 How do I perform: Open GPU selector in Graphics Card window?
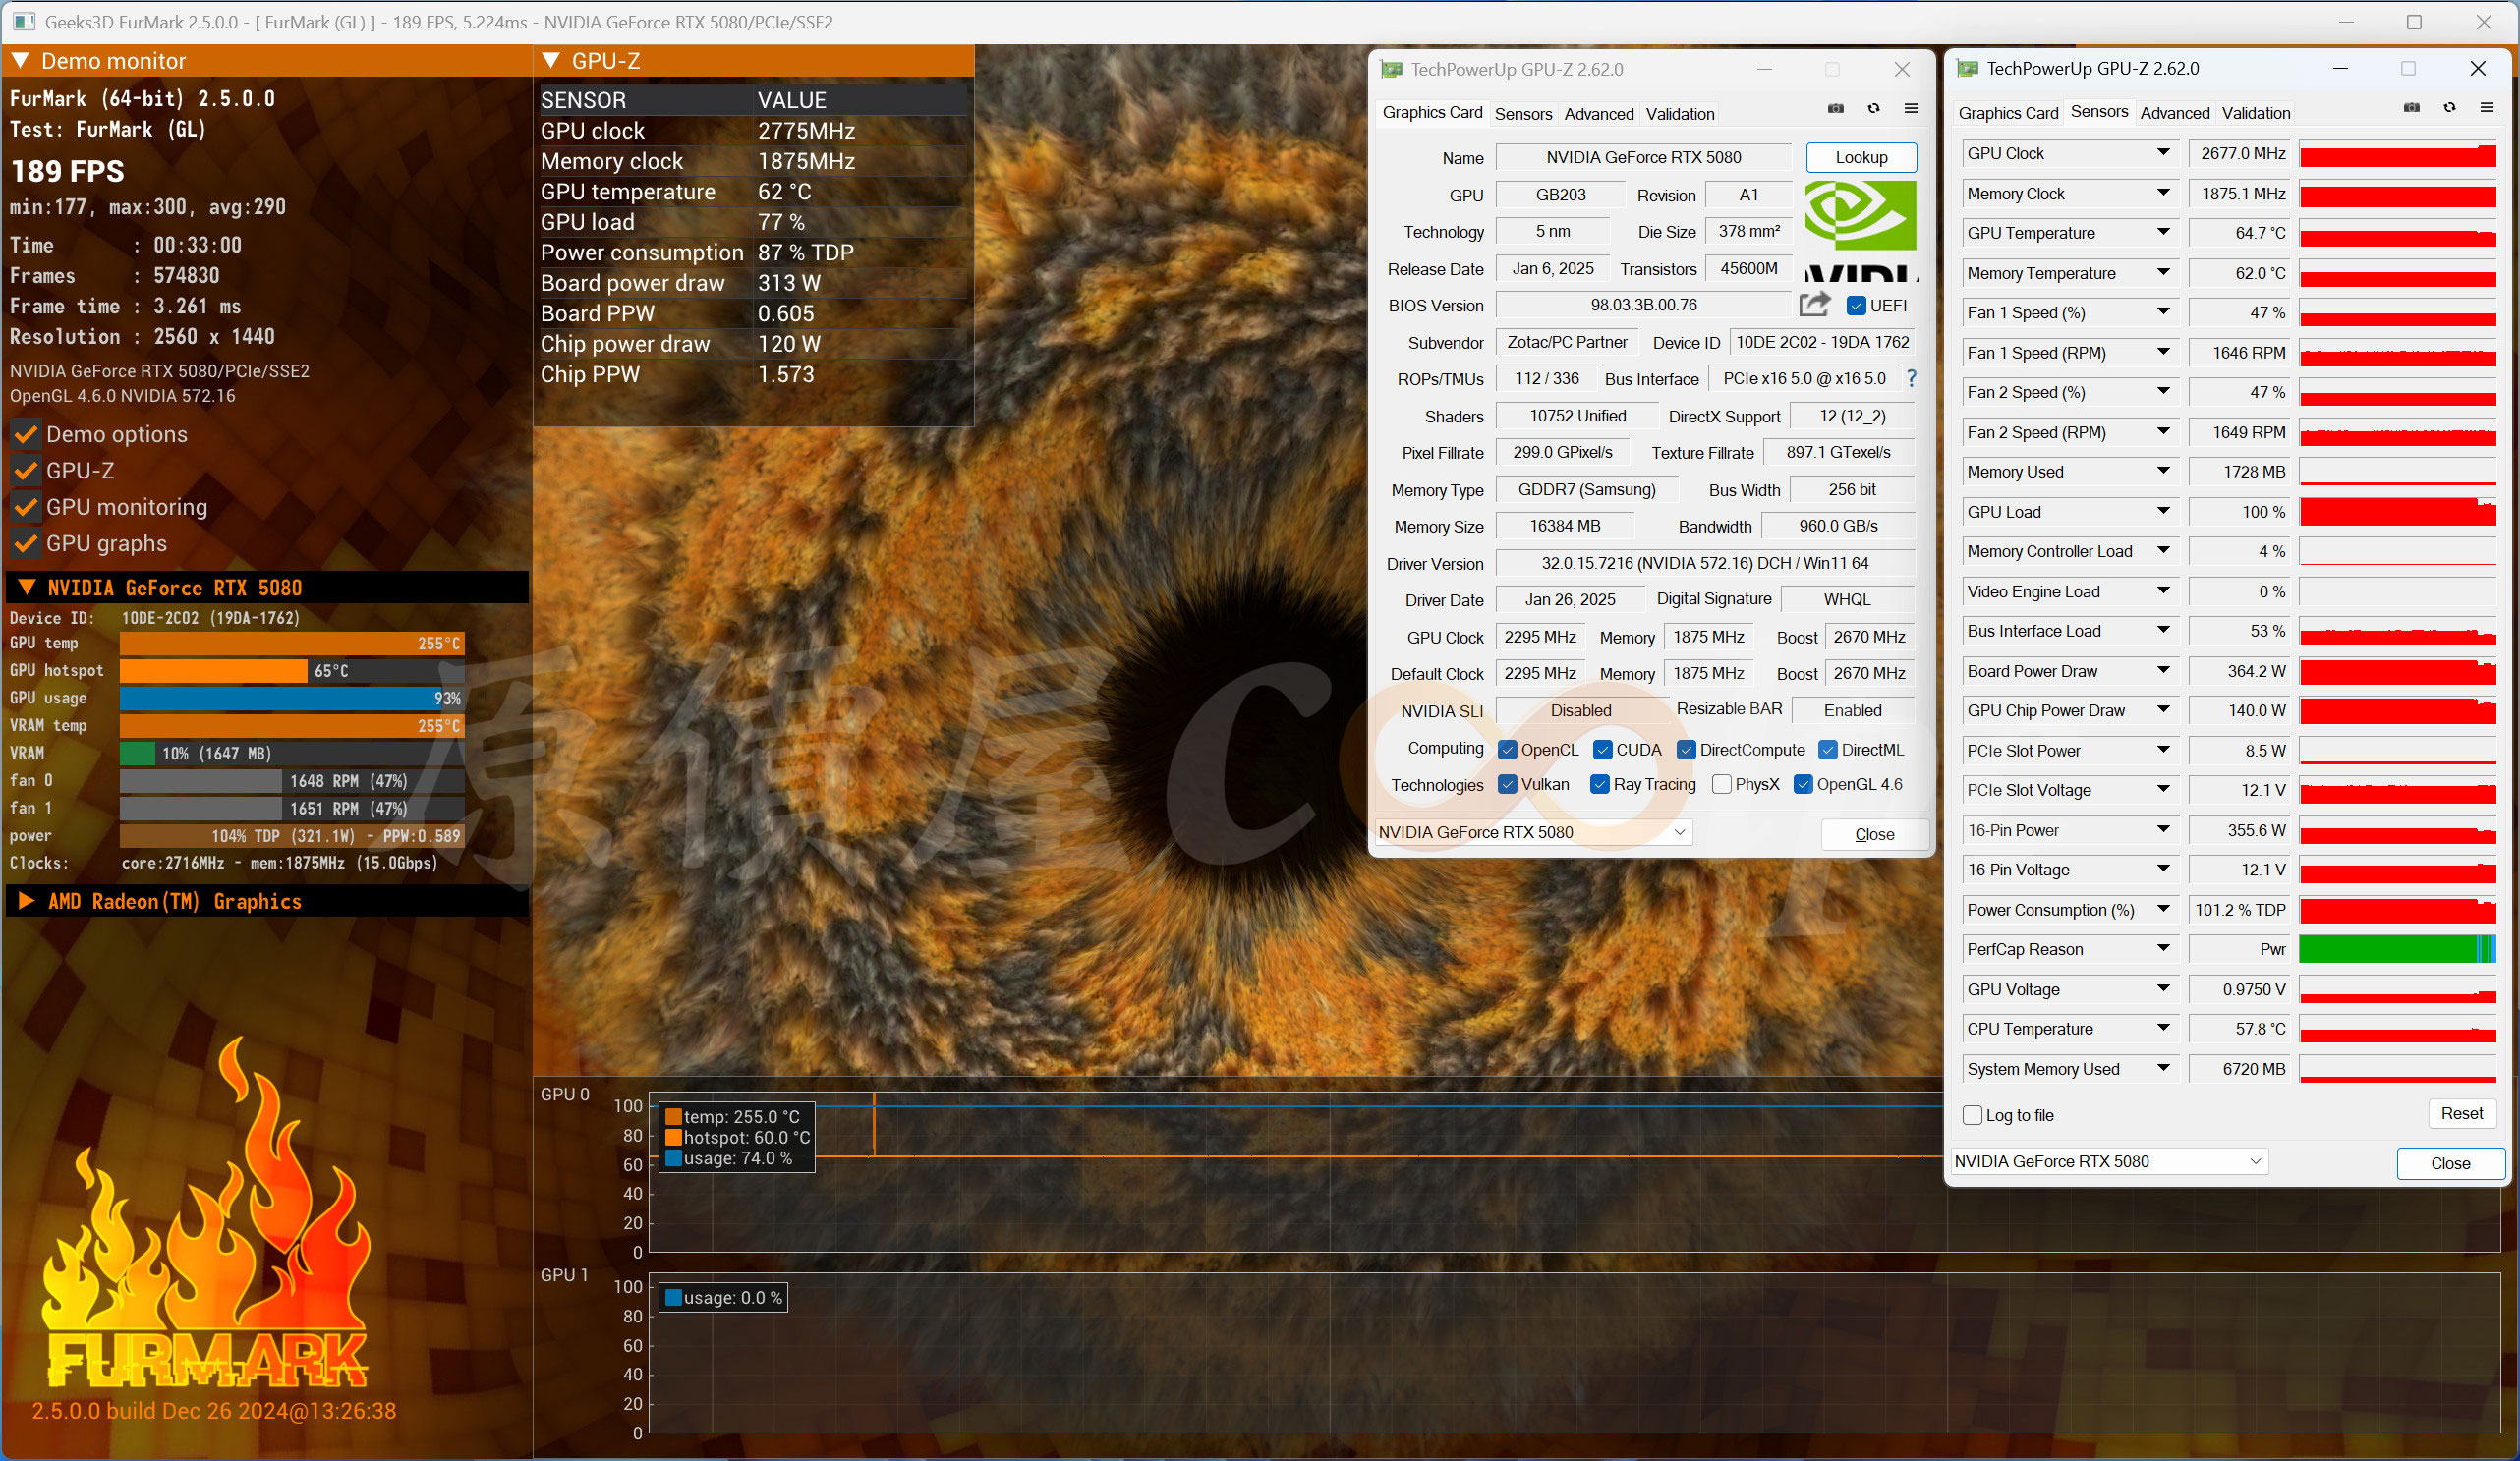pos(1534,832)
